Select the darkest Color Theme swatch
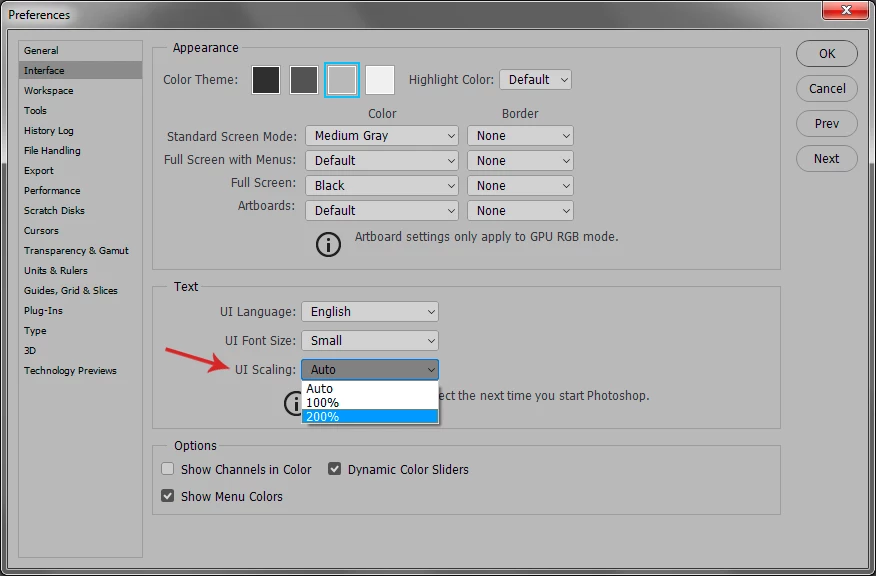The height and width of the screenshot is (576, 876). coord(266,80)
